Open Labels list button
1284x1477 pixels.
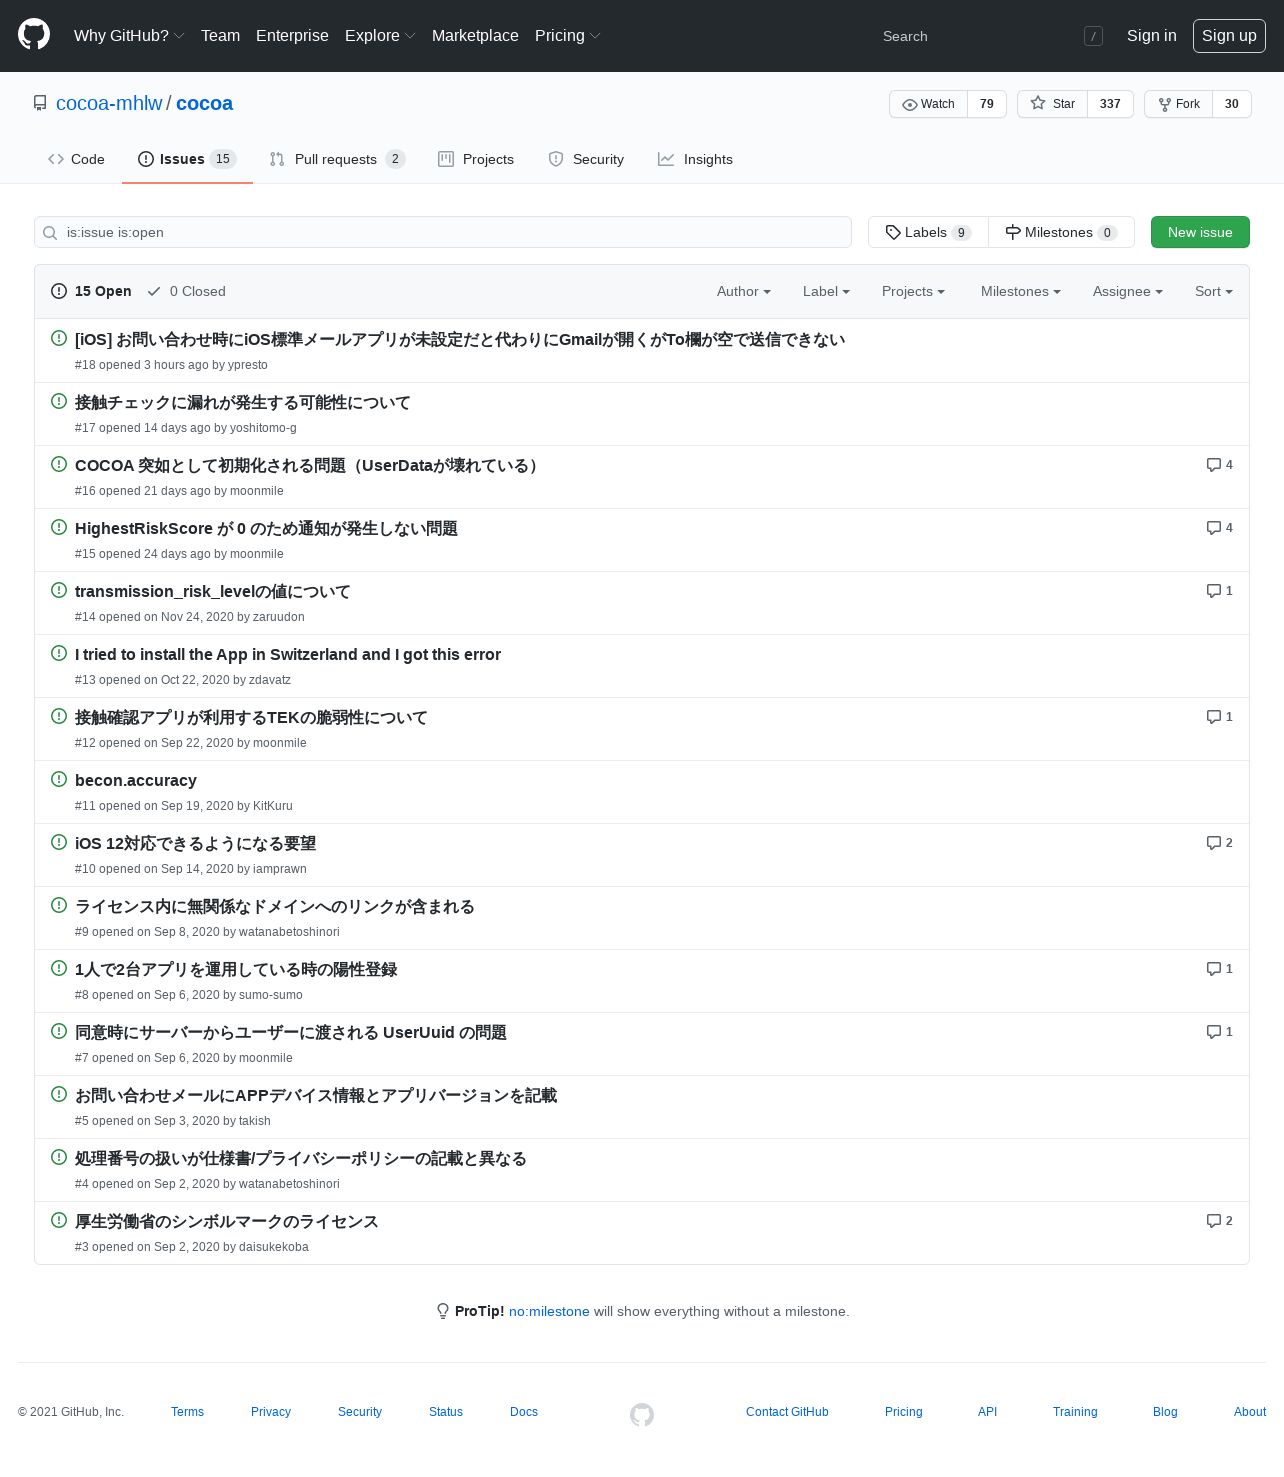click(x=928, y=232)
